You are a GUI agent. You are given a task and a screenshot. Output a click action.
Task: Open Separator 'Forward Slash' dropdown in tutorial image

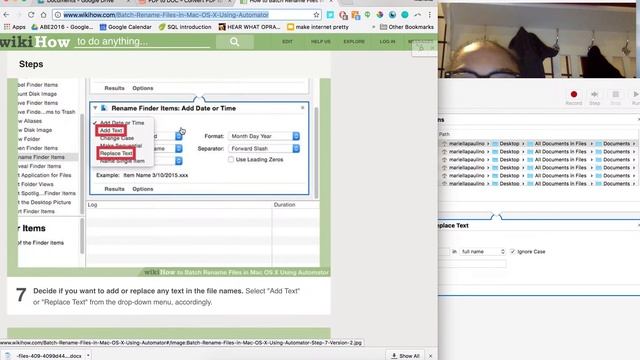(x=264, y=149)
